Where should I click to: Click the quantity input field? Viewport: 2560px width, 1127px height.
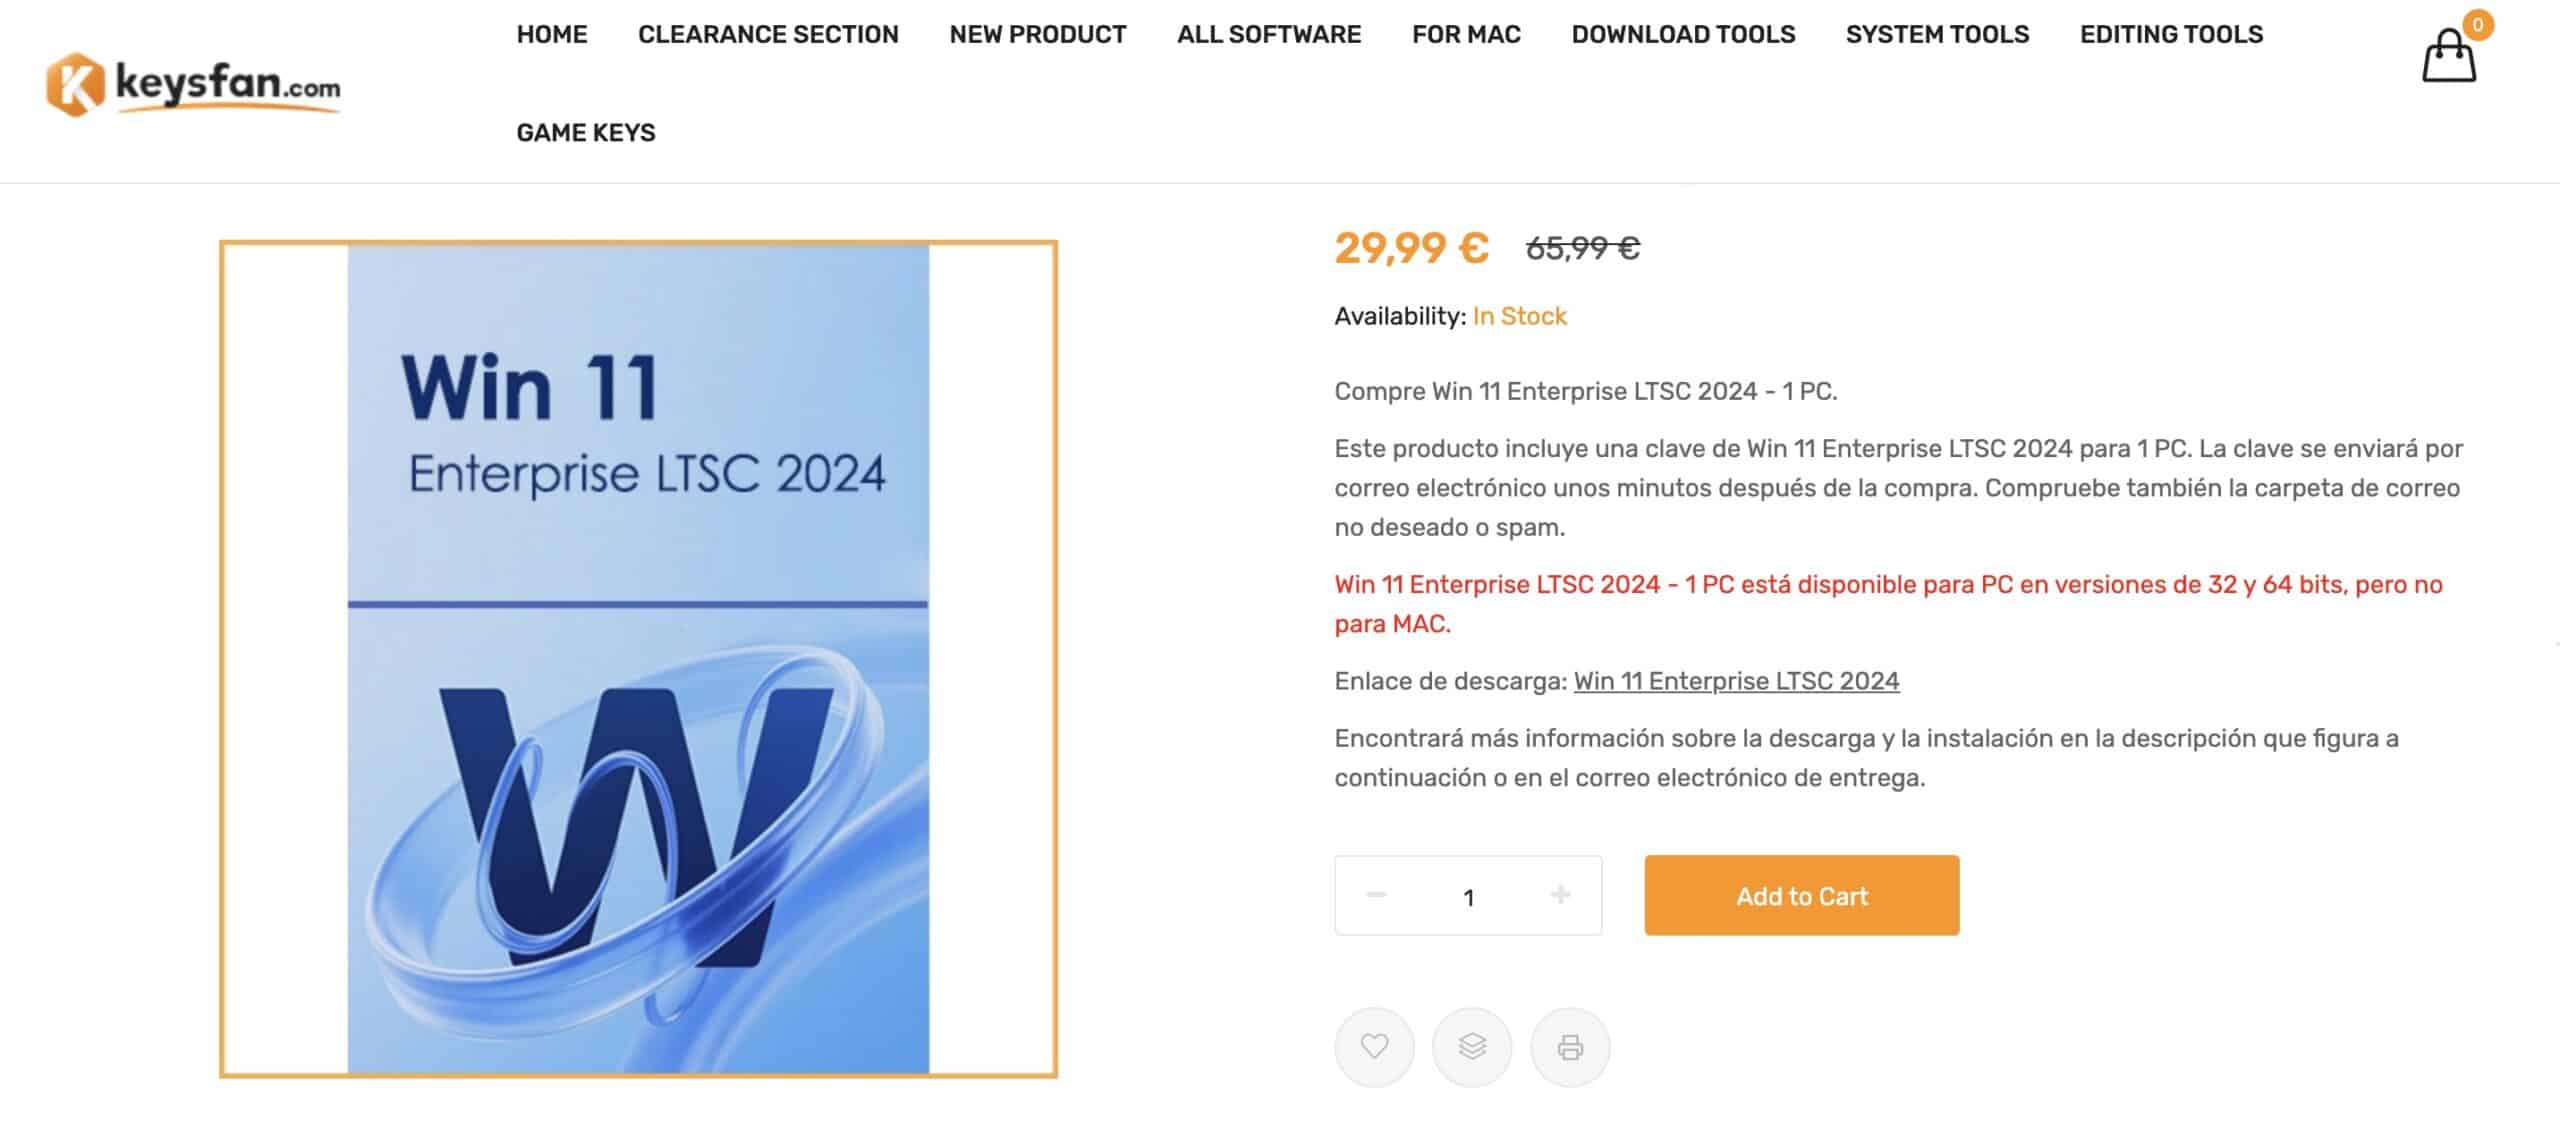click(1468, 897)
